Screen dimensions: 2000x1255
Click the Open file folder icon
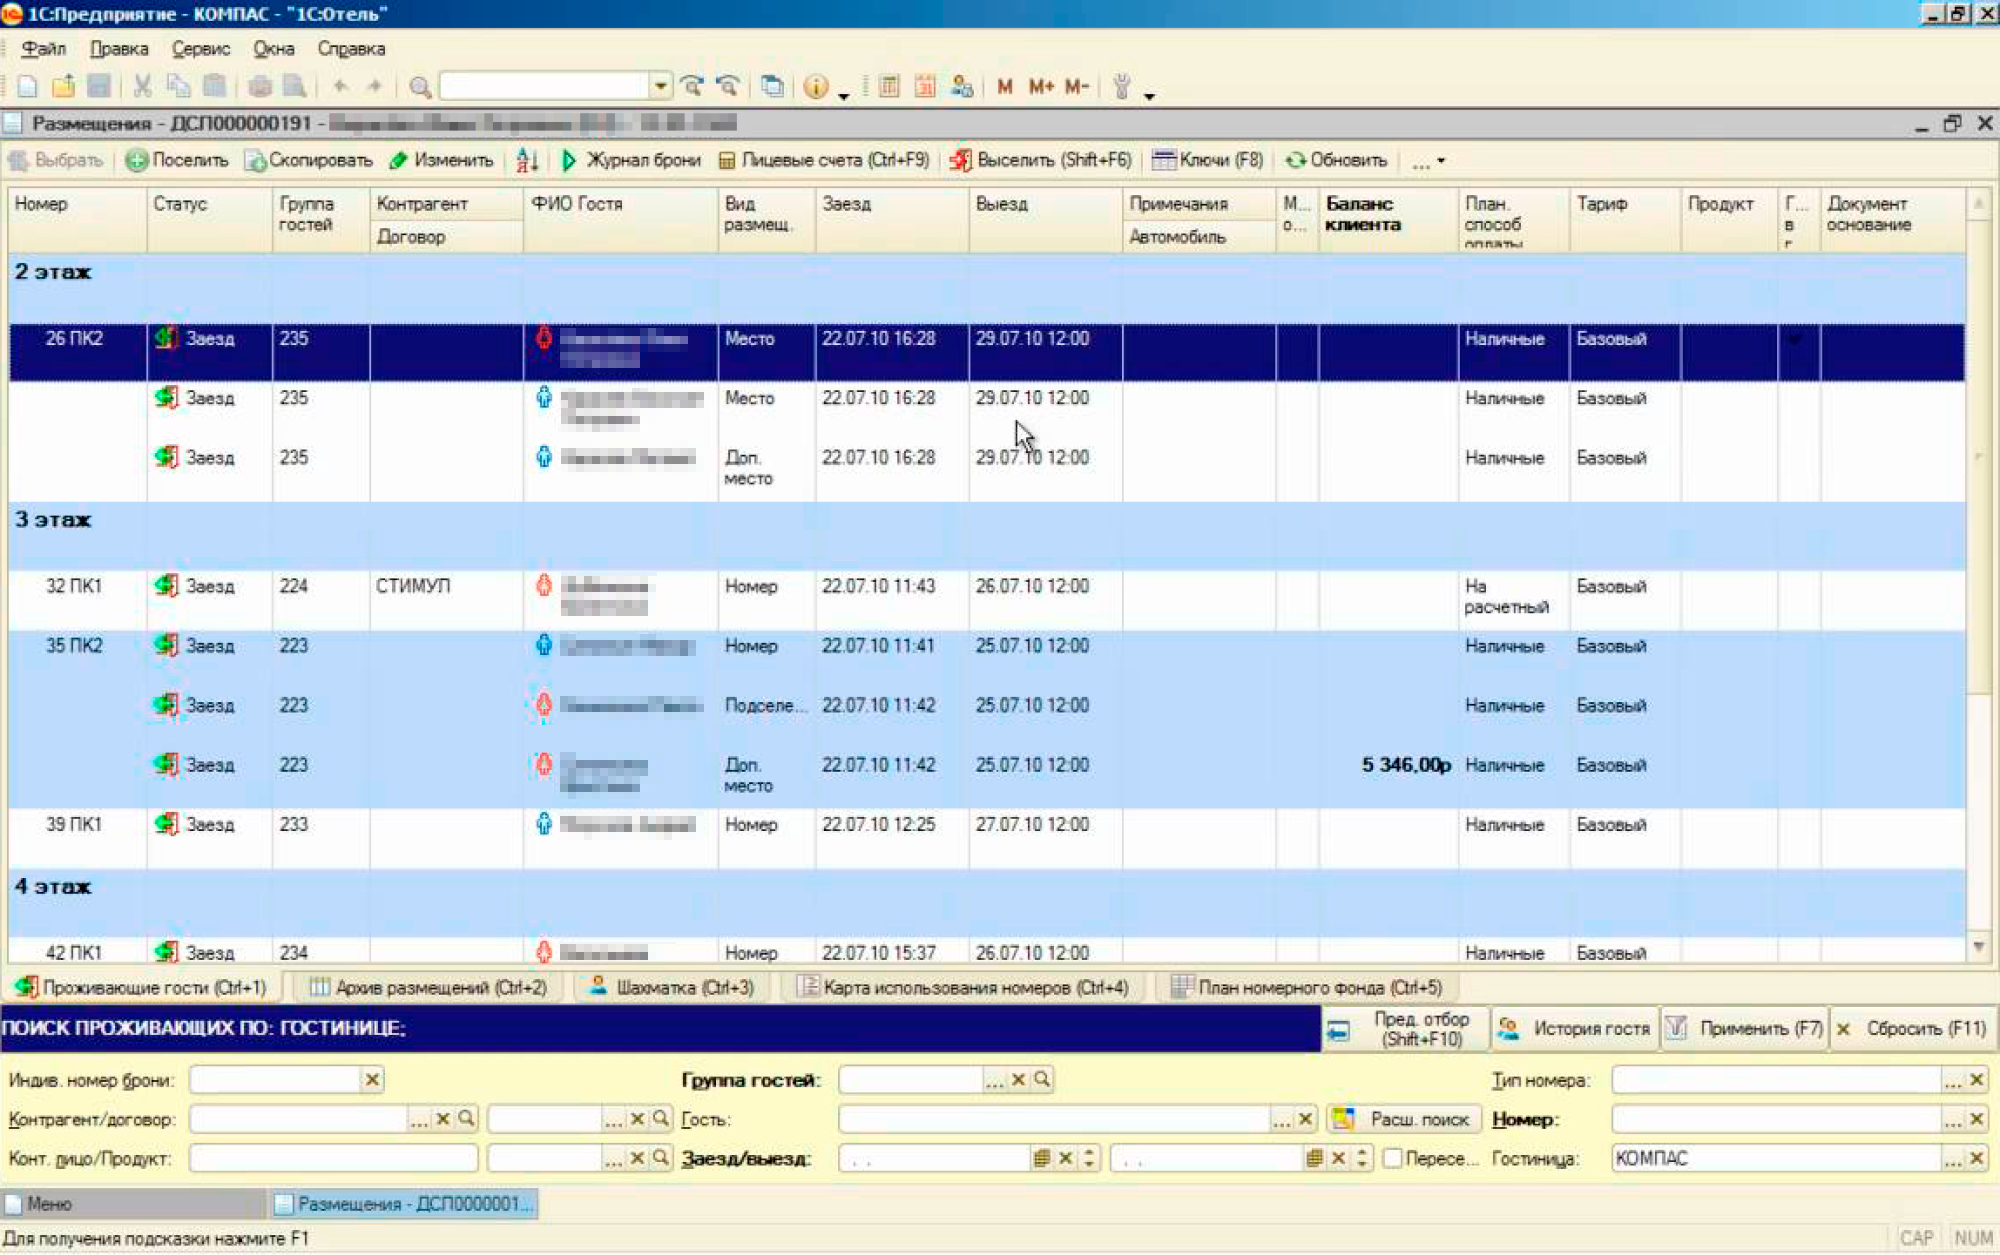click(63, 87)
